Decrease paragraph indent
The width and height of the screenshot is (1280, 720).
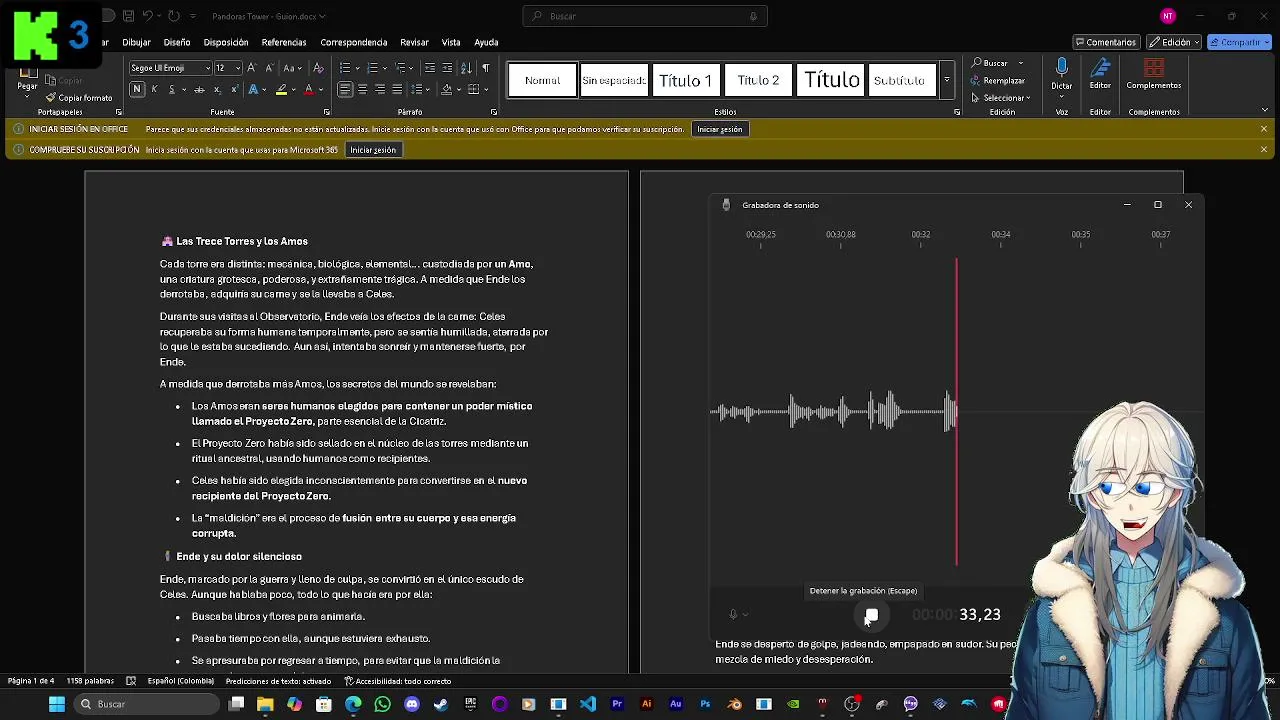coord(430,68)
